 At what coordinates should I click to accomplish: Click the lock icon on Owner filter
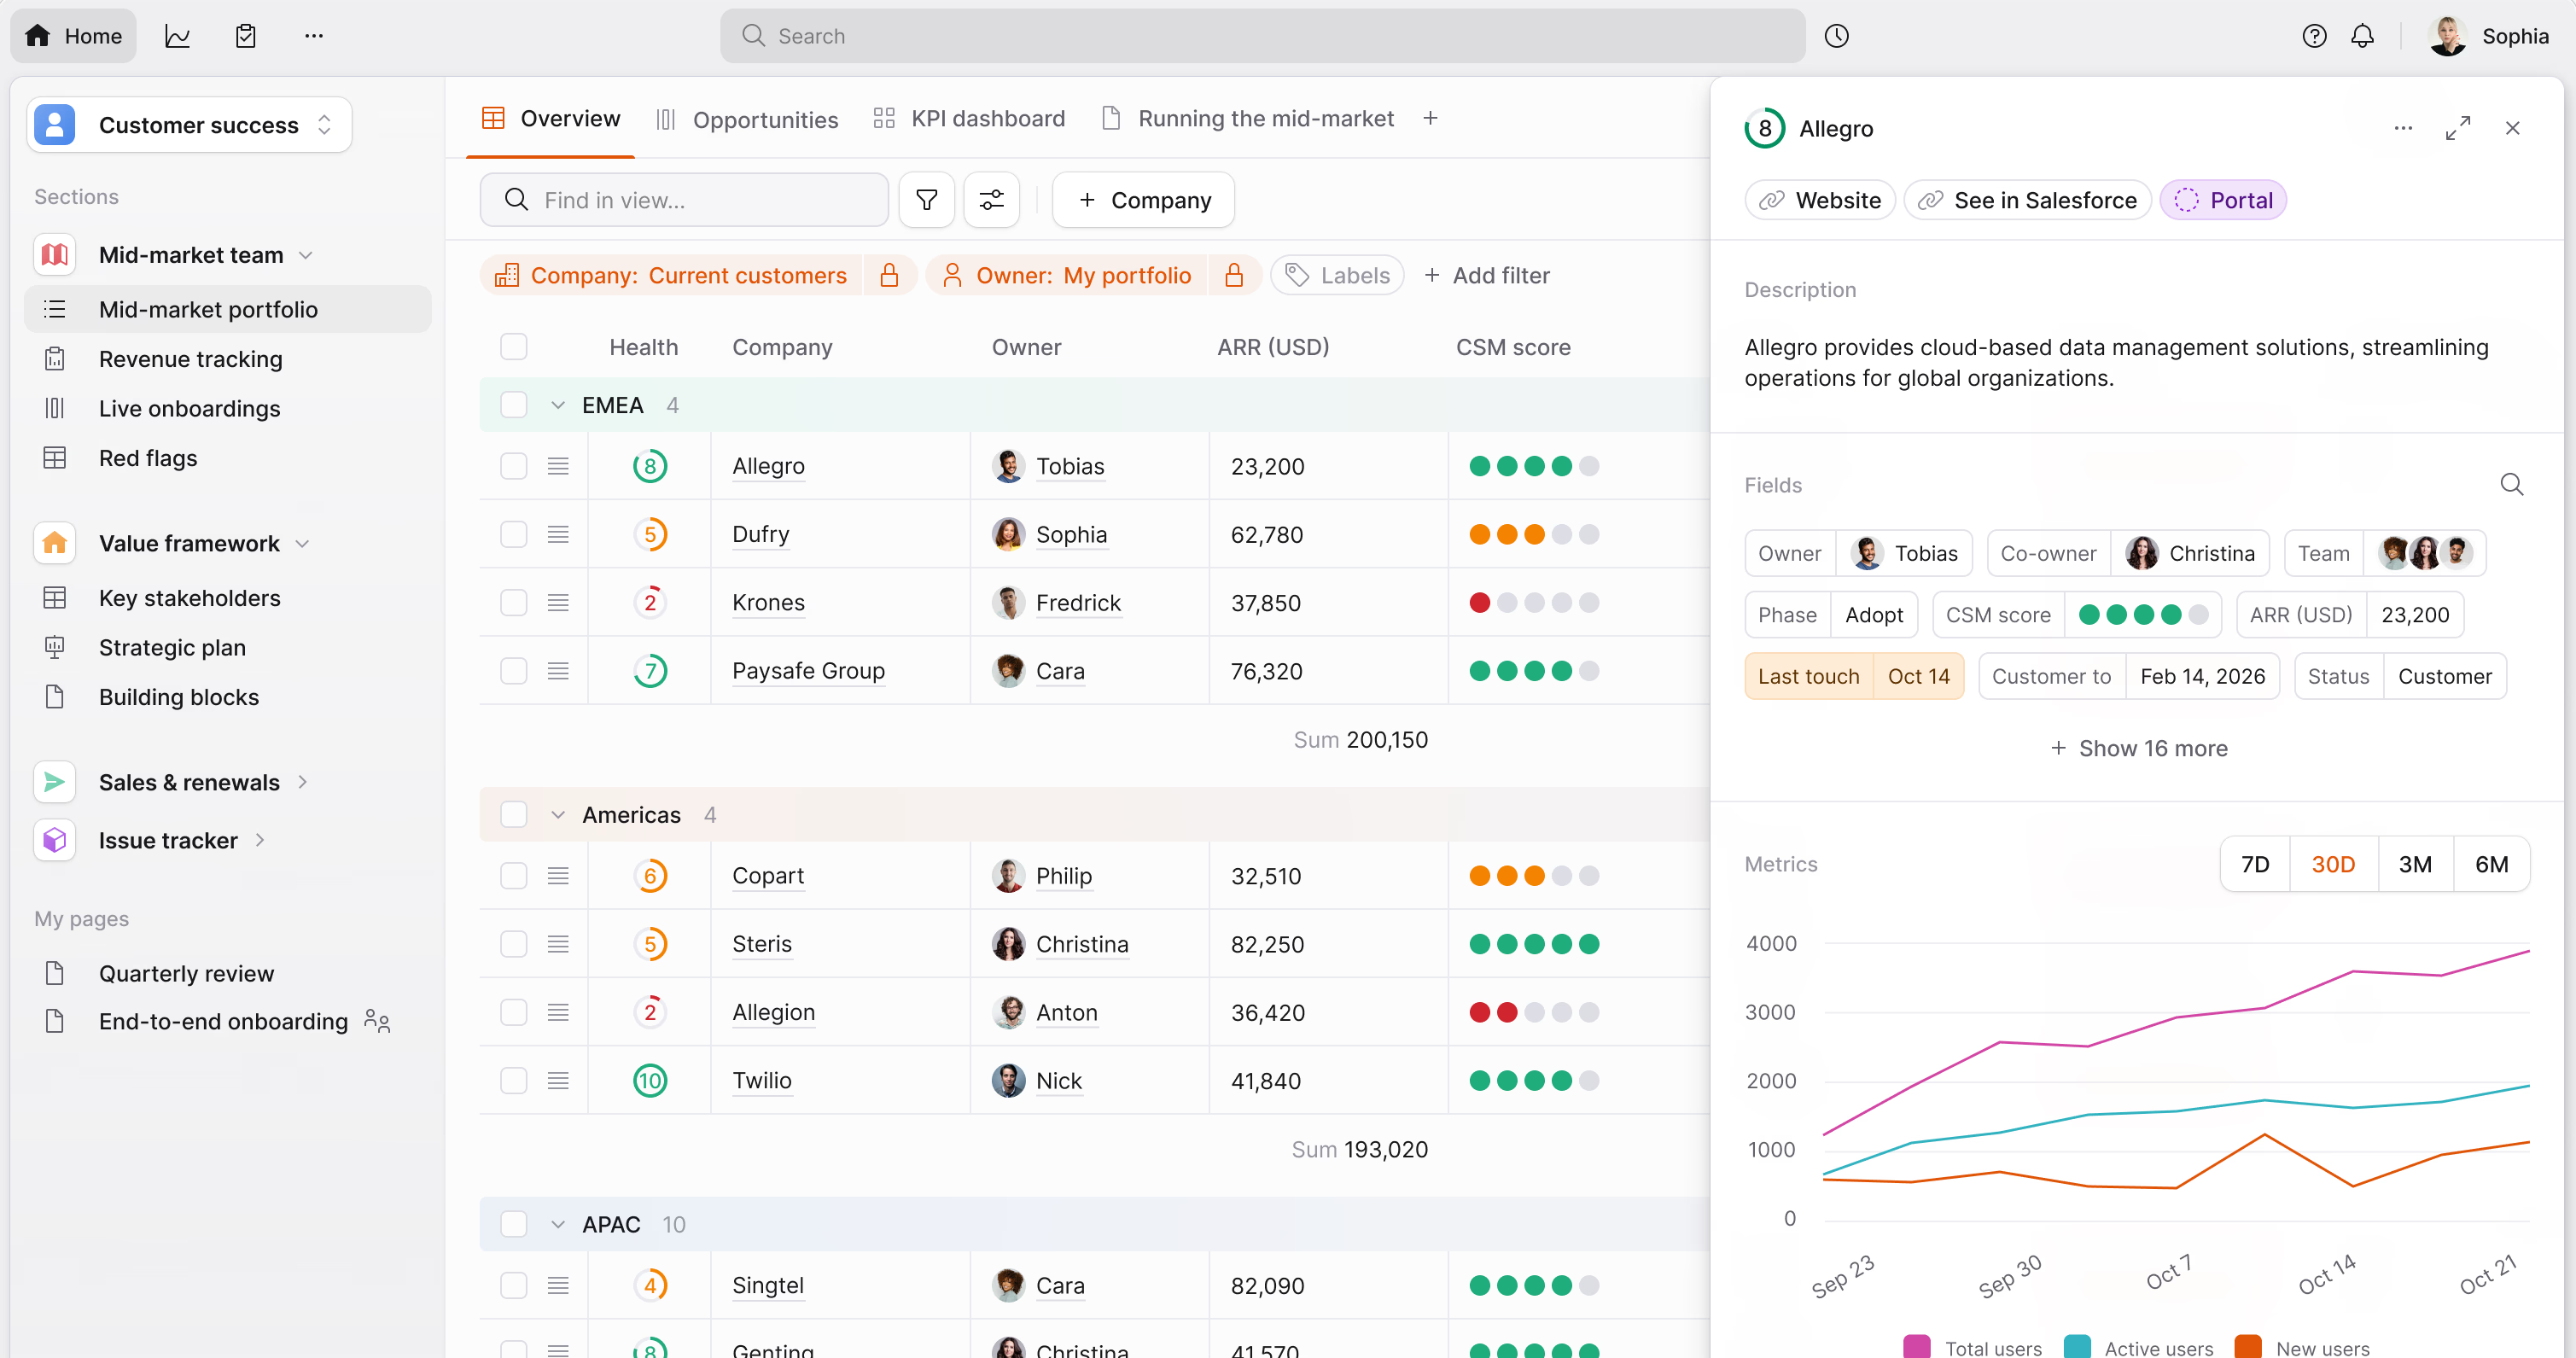[1234, 275]
